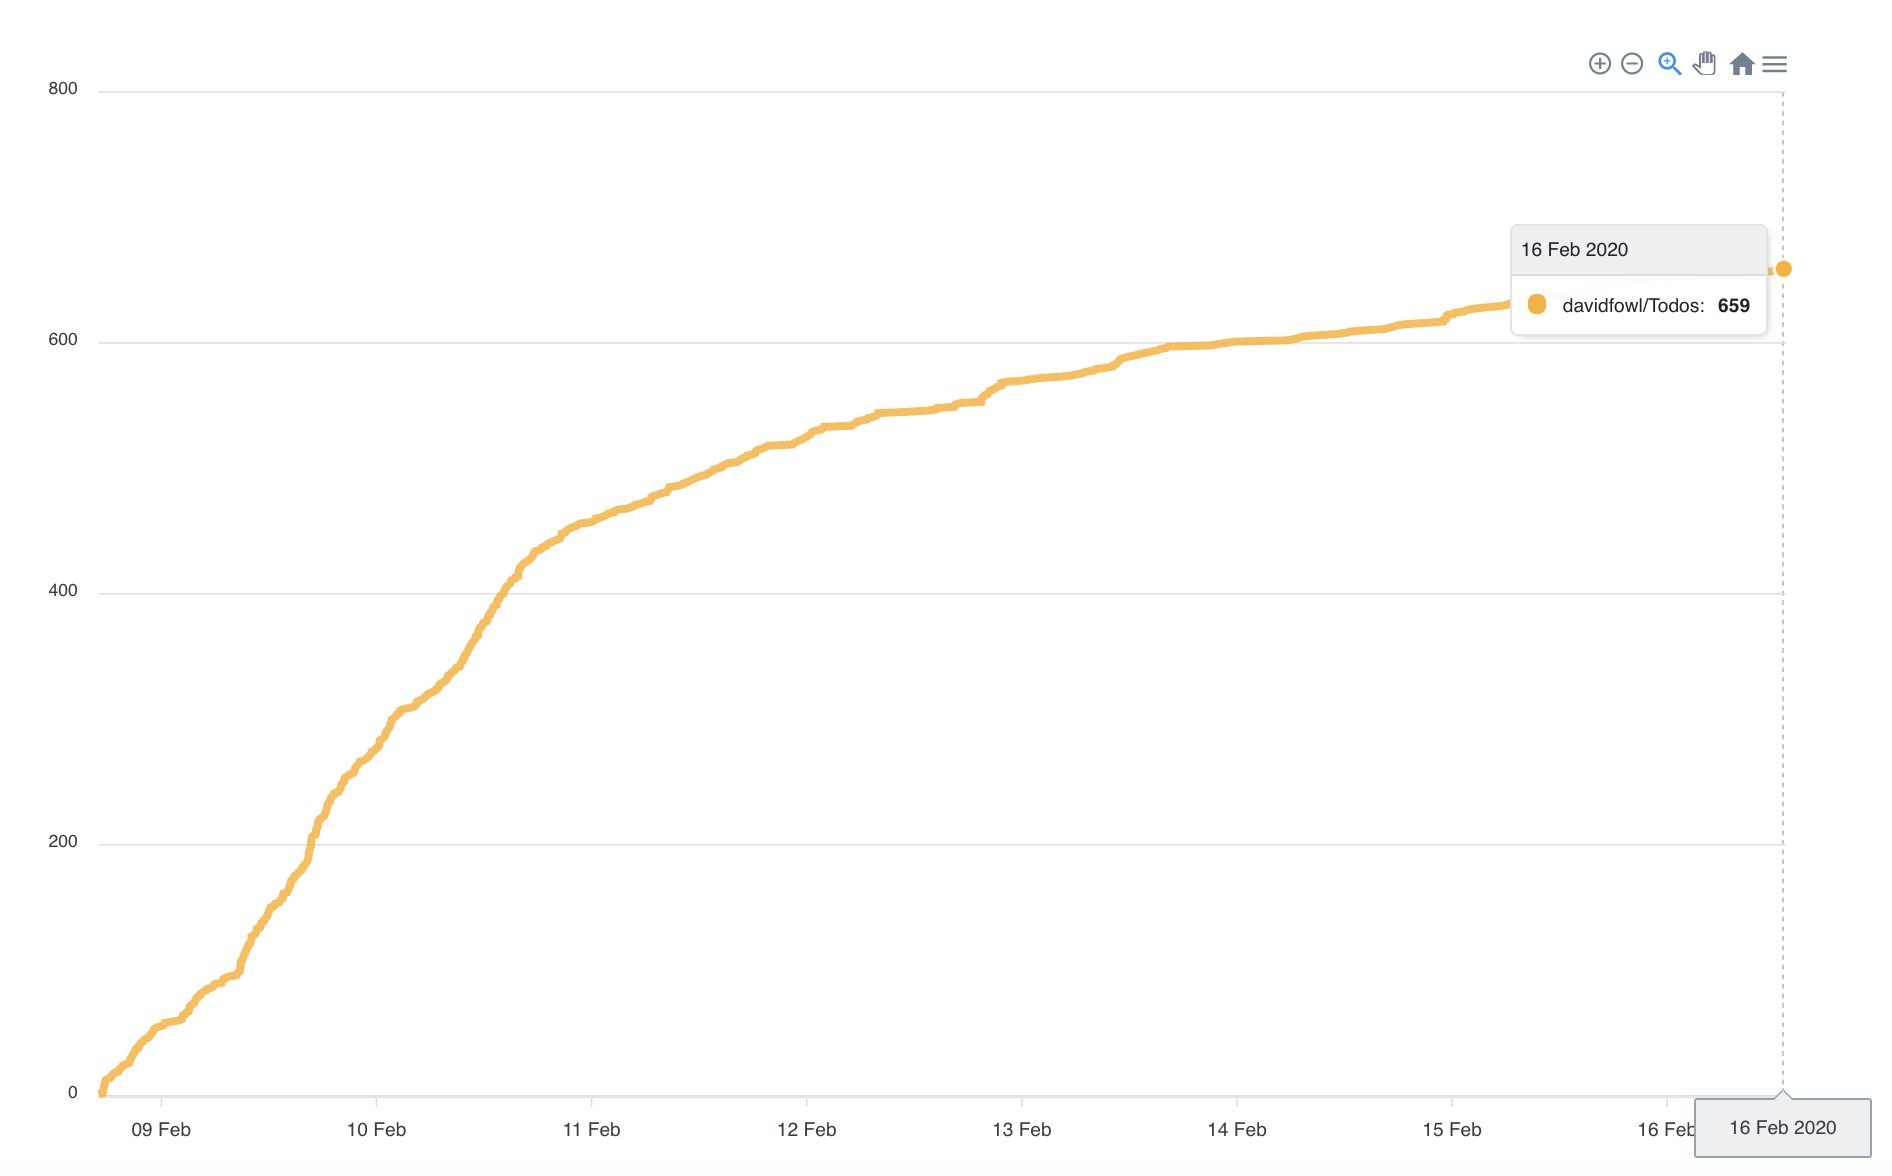The image size is (1892, 1176).
Task: Click the 11 Feb axis label
Action: click(x=591, y=1129)
